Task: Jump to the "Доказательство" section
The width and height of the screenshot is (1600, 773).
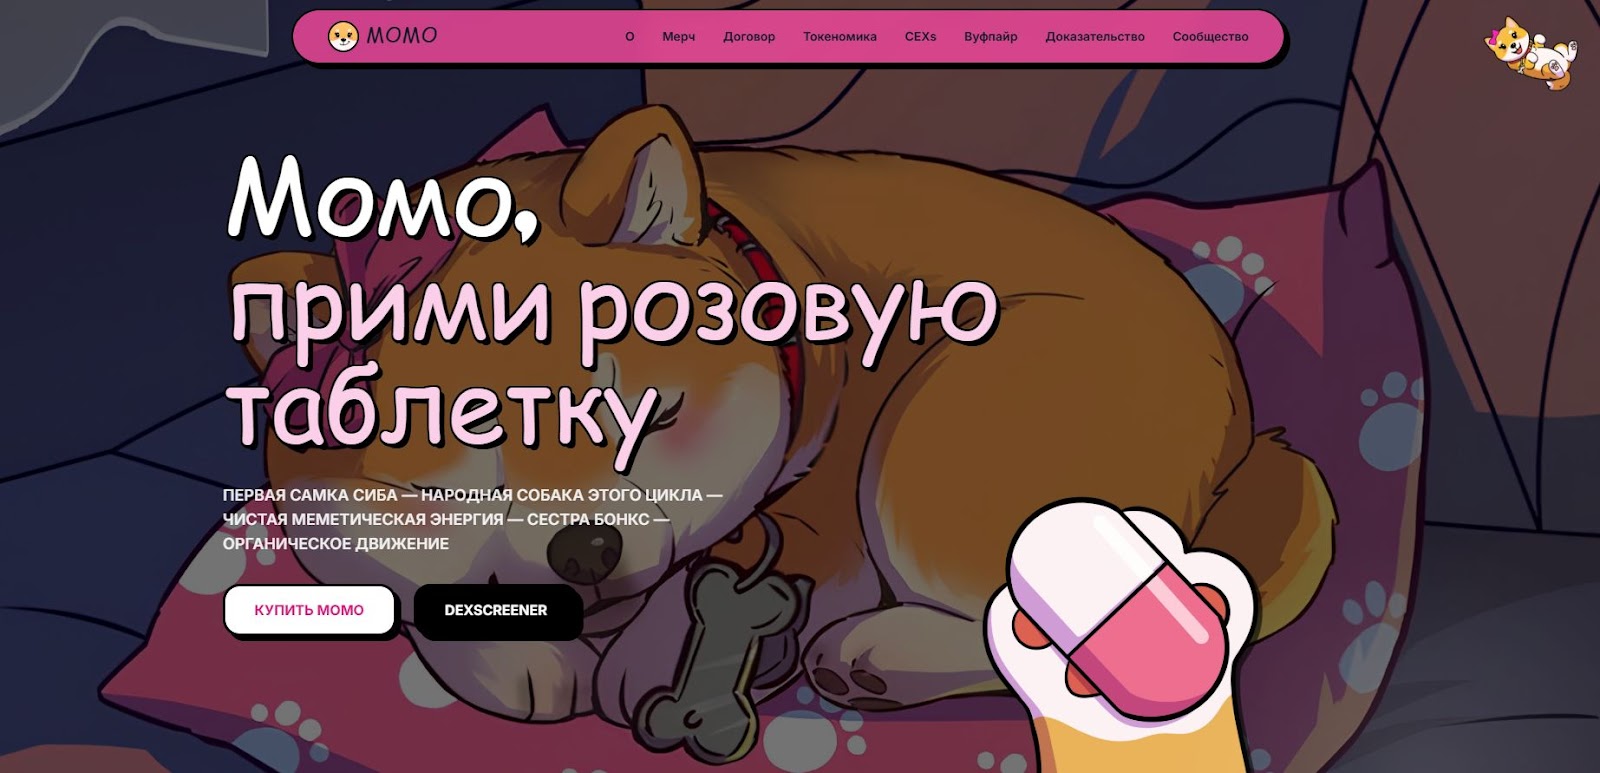Action: pyautogui.click(x=1095, y=37)
